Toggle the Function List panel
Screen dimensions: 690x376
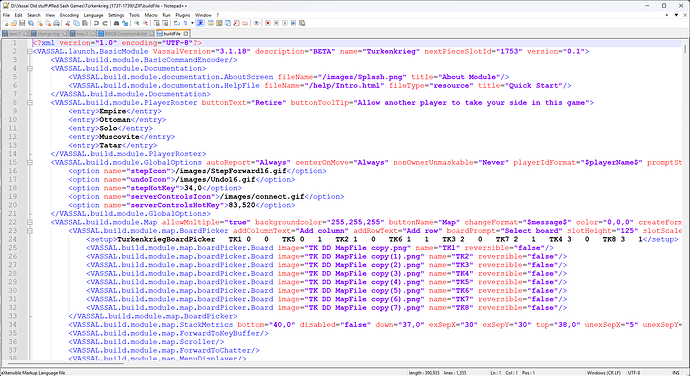coord(237,23)
